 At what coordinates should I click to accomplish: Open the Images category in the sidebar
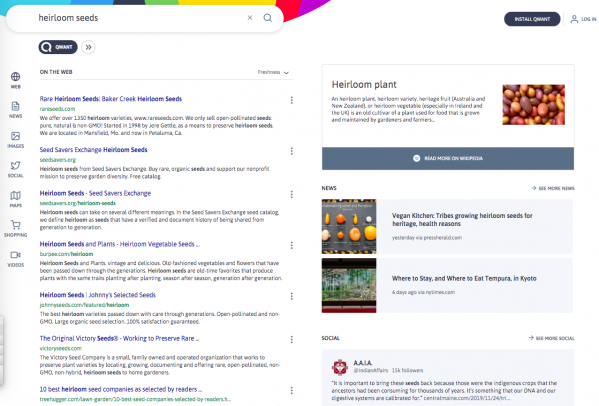[x=15, y=140]
